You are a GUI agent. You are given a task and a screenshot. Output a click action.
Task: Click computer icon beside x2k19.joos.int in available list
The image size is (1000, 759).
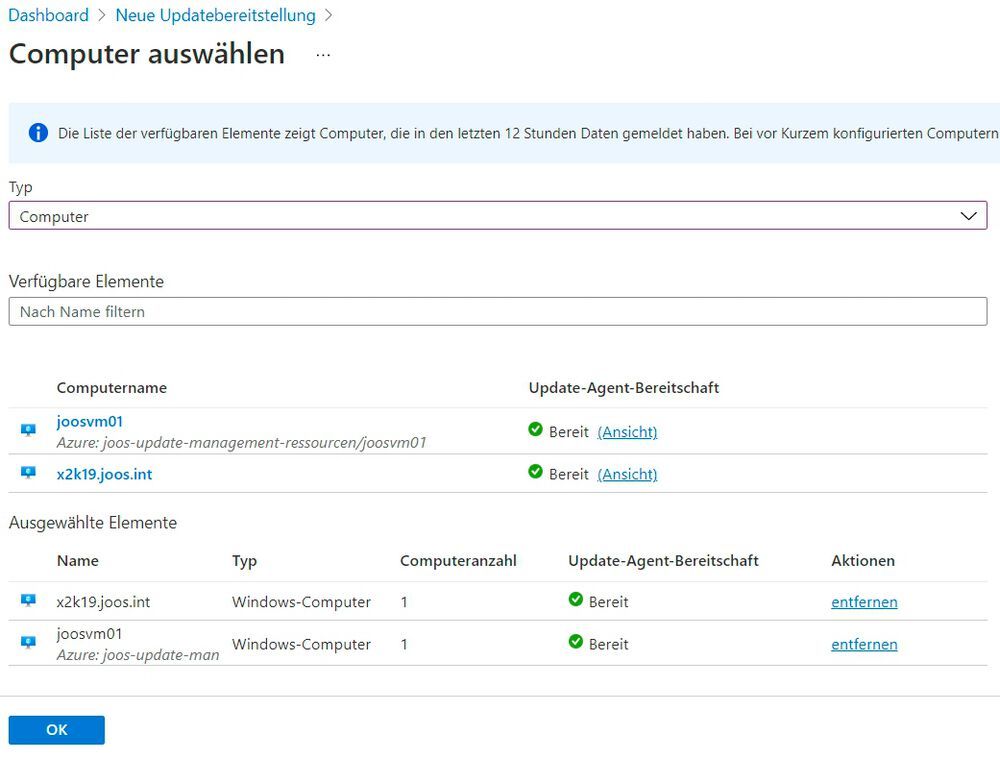coord(28,473)
